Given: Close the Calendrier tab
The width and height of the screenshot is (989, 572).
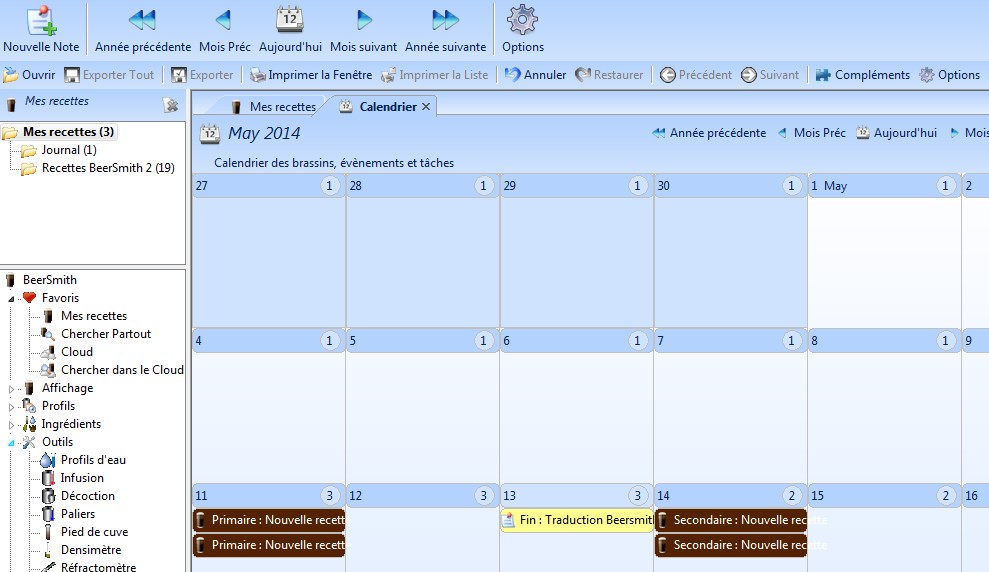Looking at the screenshot, I should click(426, 107).
